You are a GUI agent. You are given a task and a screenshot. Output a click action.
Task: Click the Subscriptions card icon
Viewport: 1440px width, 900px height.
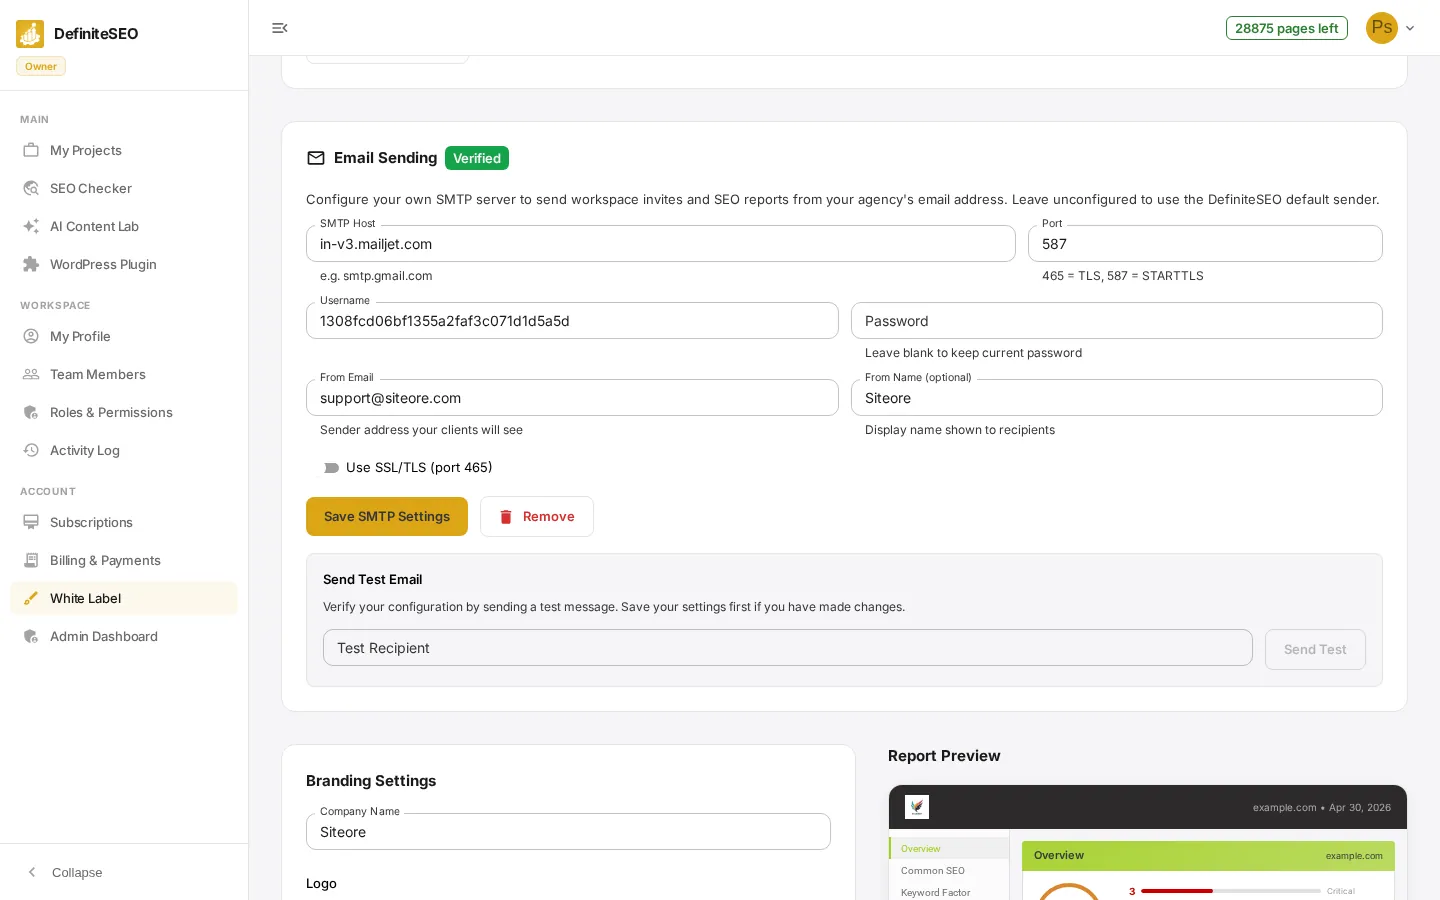(x=31, y=522)
